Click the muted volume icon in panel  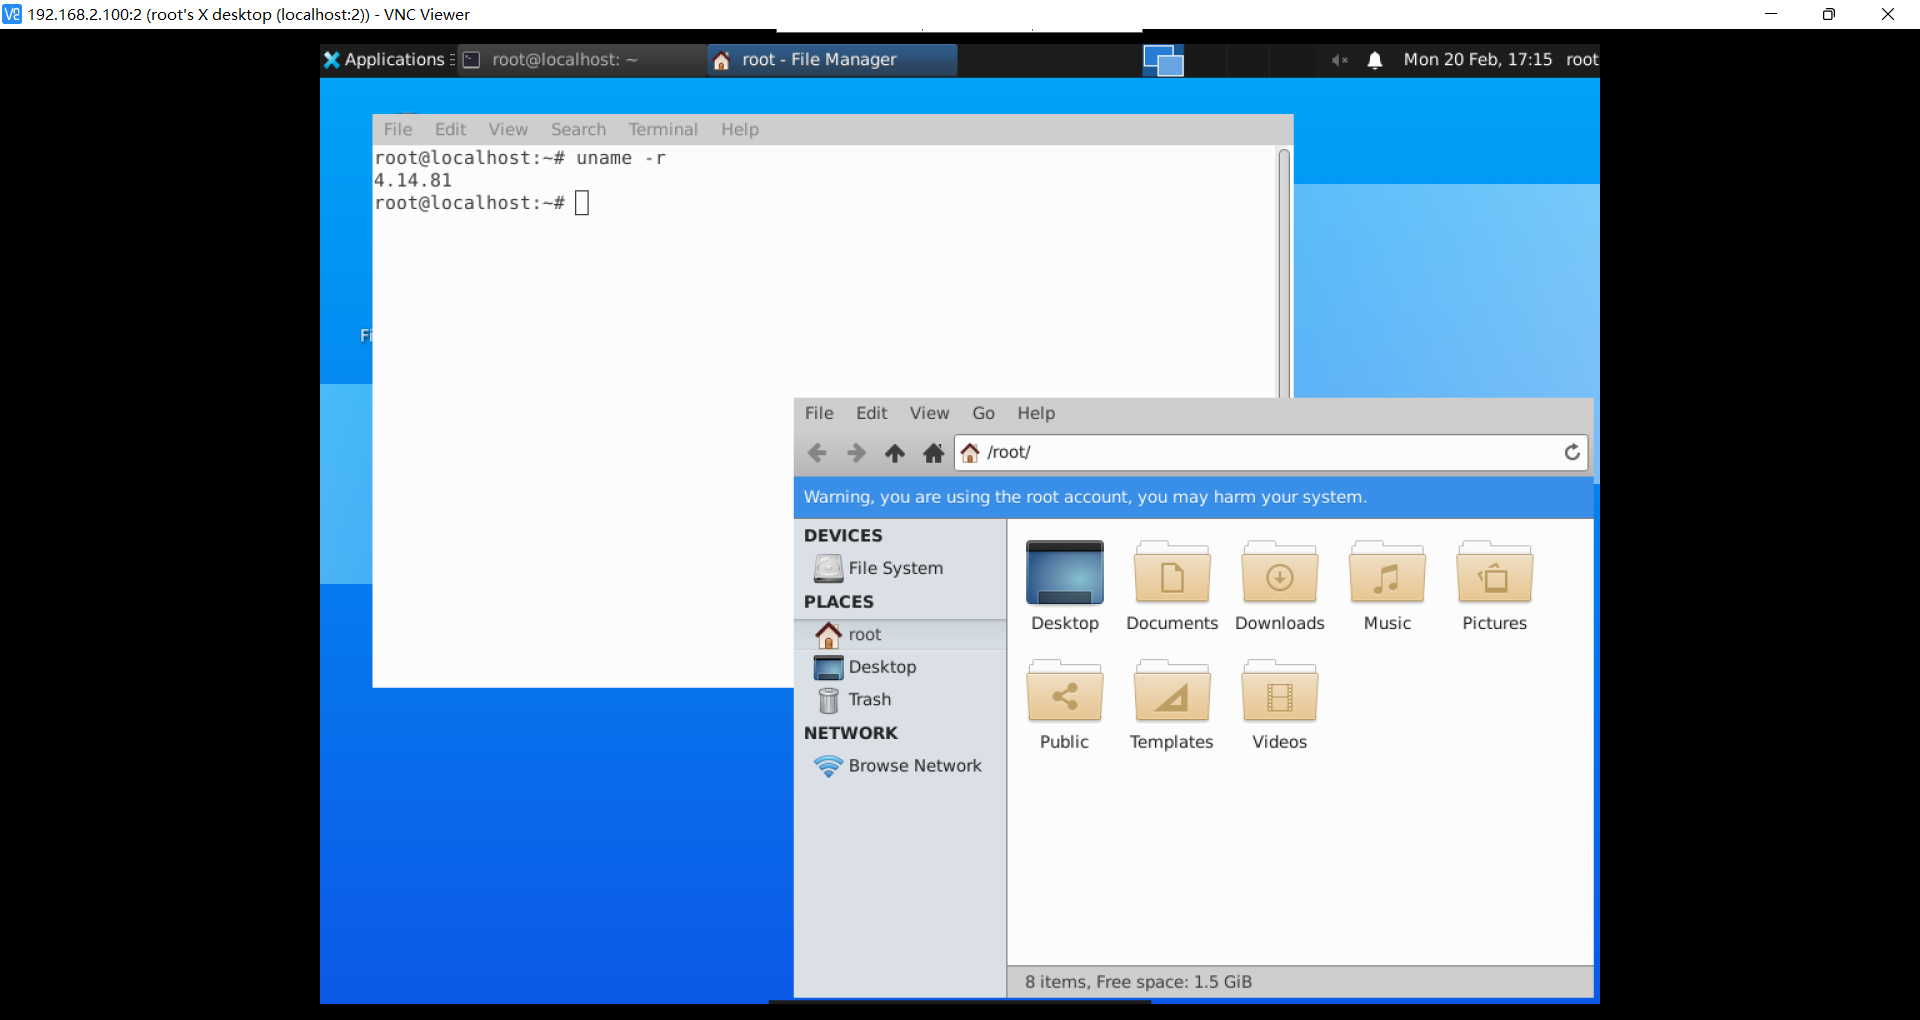click(1340, 60)
